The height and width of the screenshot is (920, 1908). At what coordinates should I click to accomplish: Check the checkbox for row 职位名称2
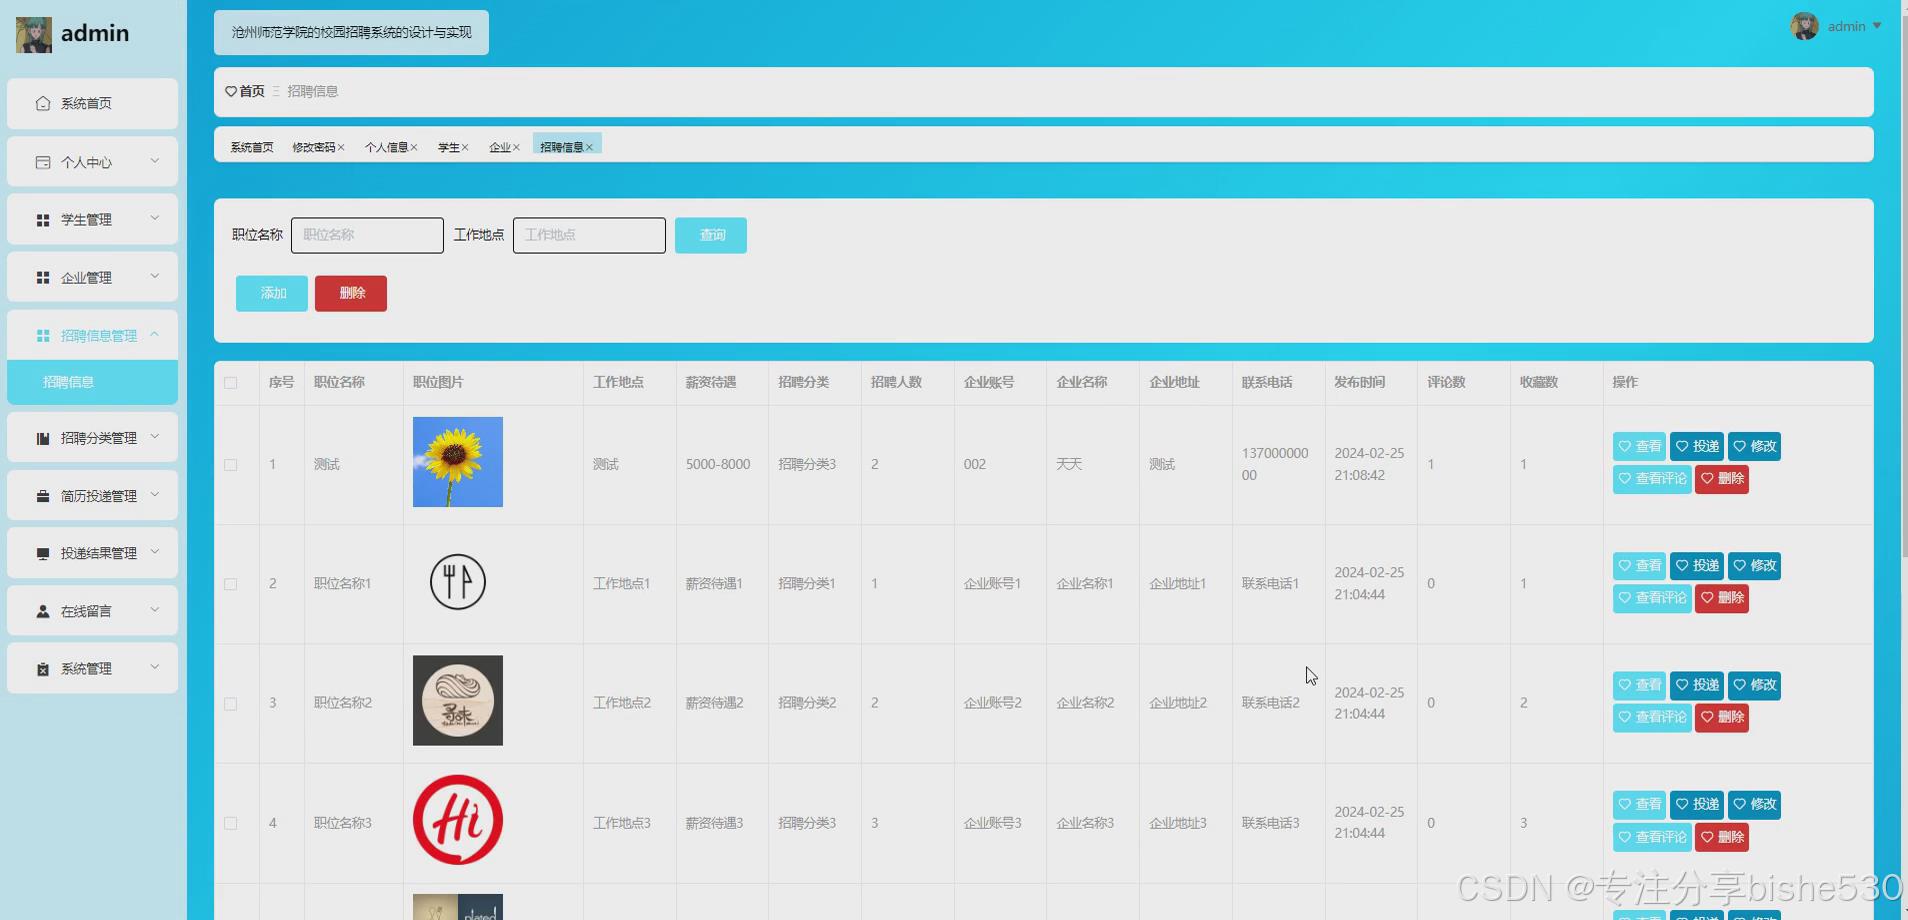(x=231, y=704)
